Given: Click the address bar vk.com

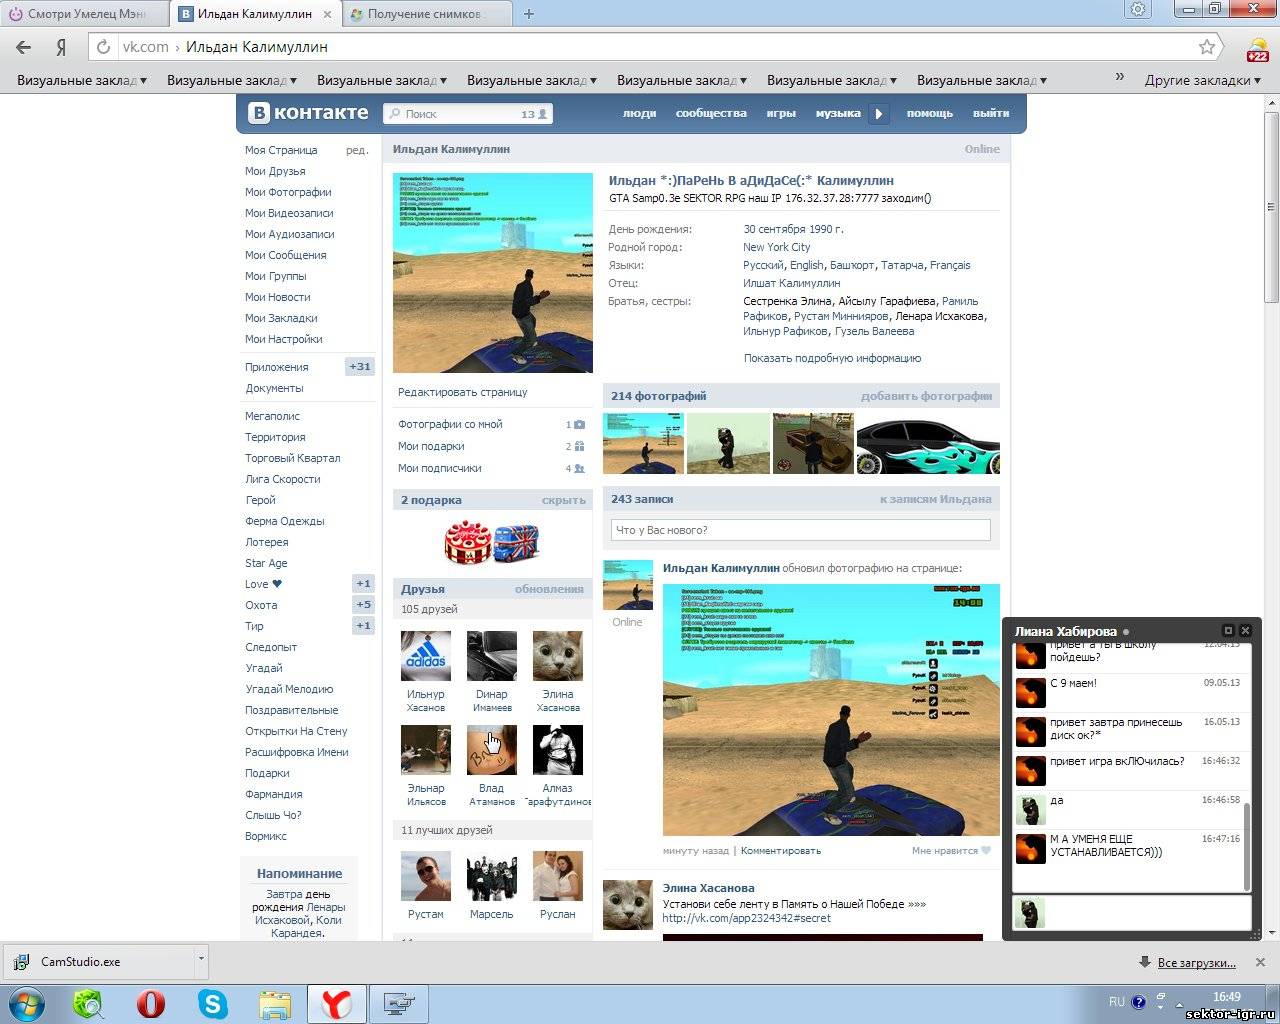Looking at the screenshot, I should coord(640,47).
